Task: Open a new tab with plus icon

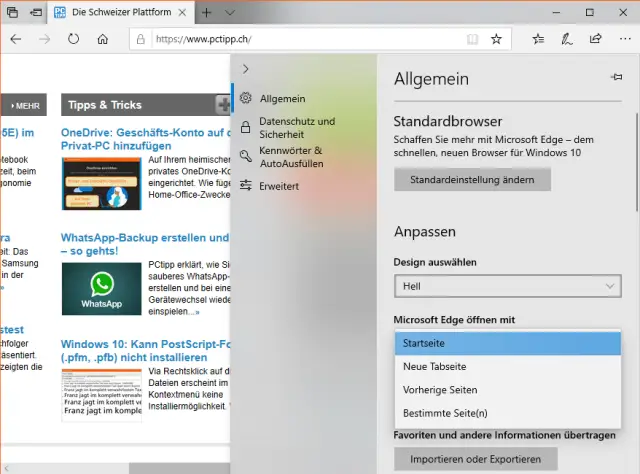Action: (x=207, y=13)
